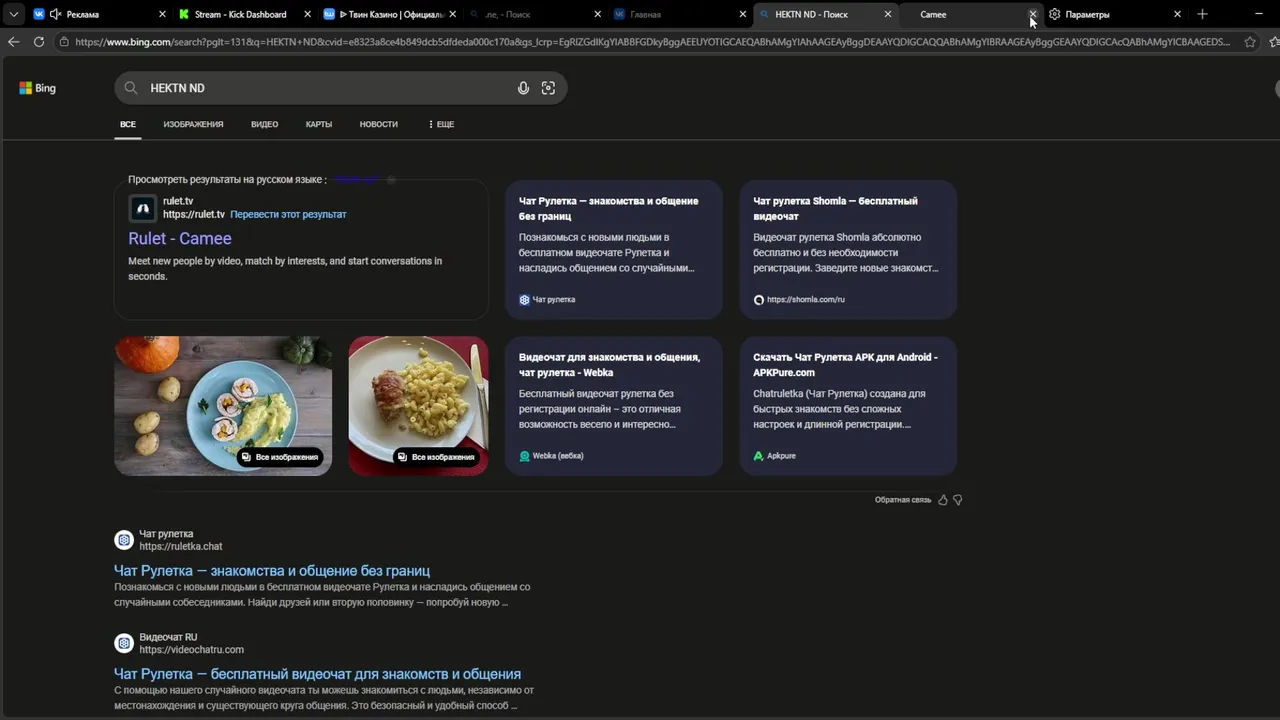The image size is (1280, 720).
Task: Switch to the Реклама tab
Action: [100, 14]
